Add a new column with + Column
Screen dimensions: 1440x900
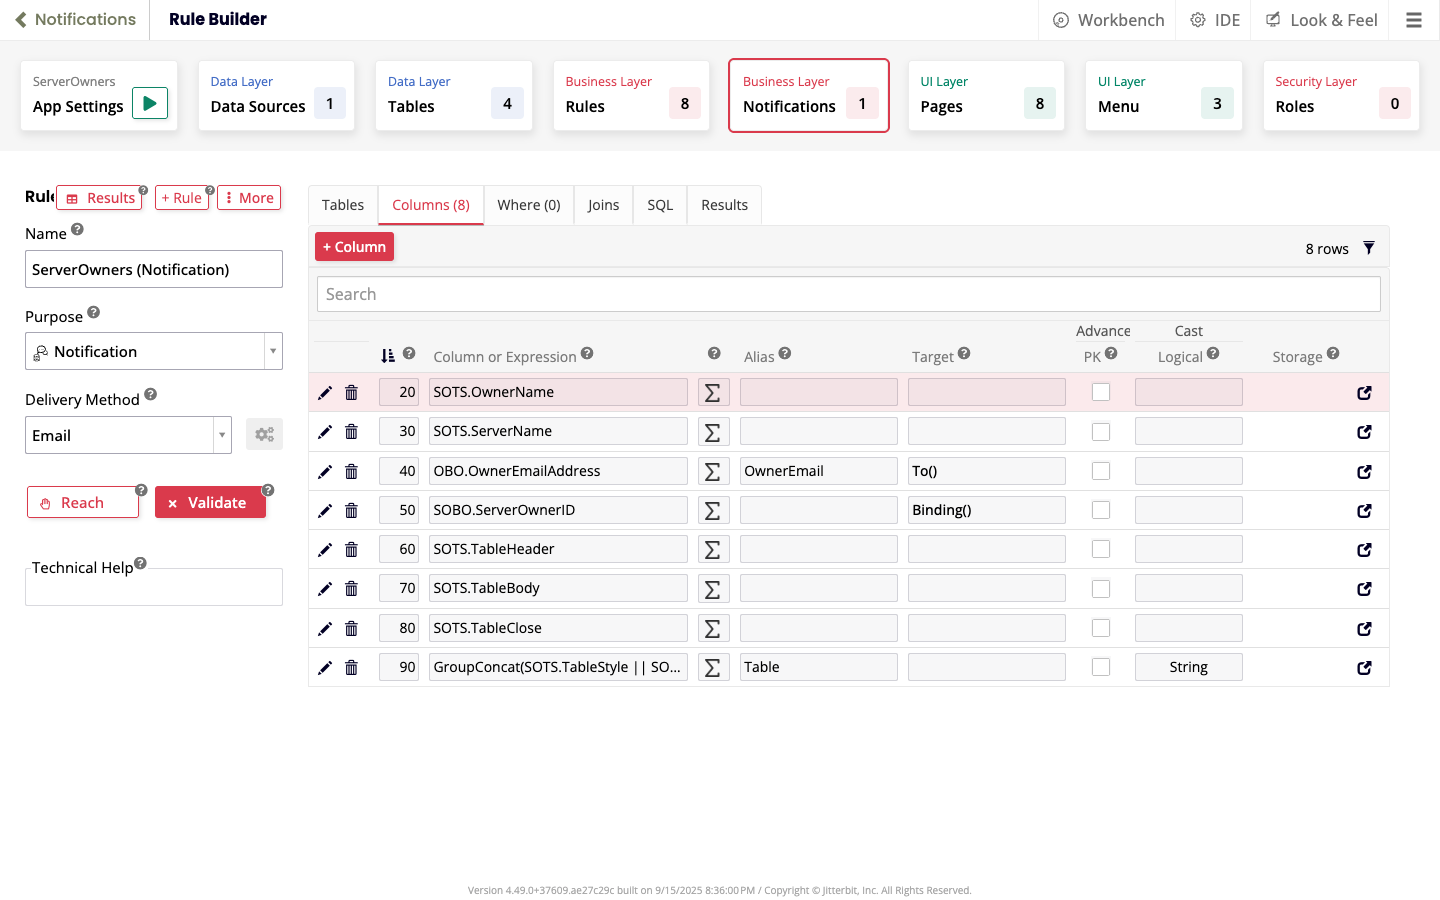tap(354, 246)
